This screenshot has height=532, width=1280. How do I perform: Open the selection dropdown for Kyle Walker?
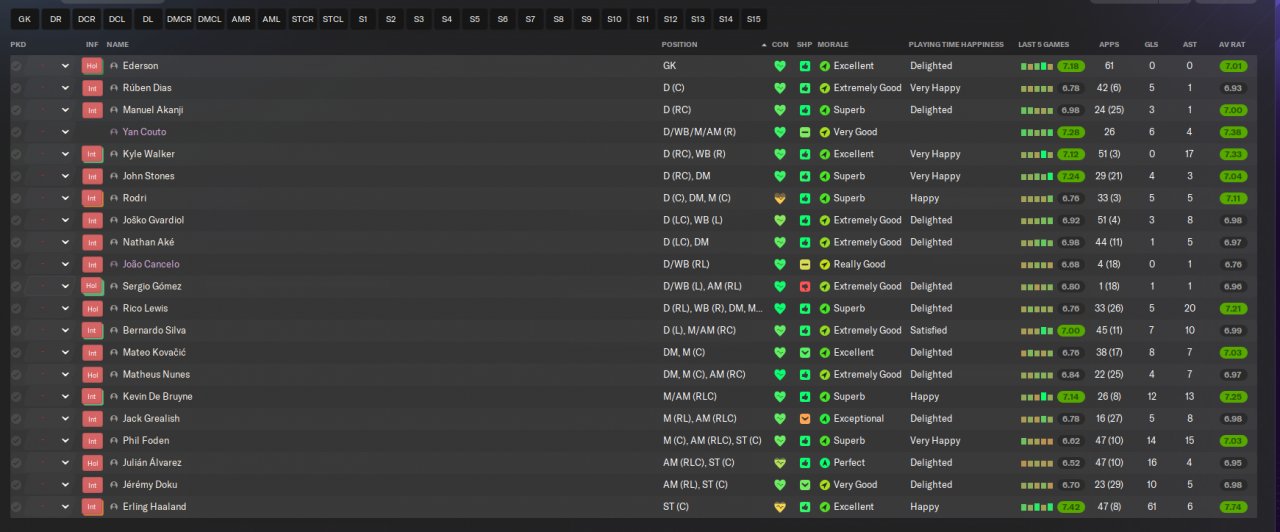[65, 154]
